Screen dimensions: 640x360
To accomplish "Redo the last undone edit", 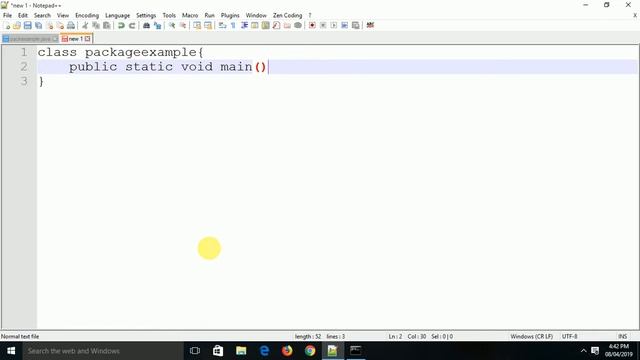I will [132, 25].
